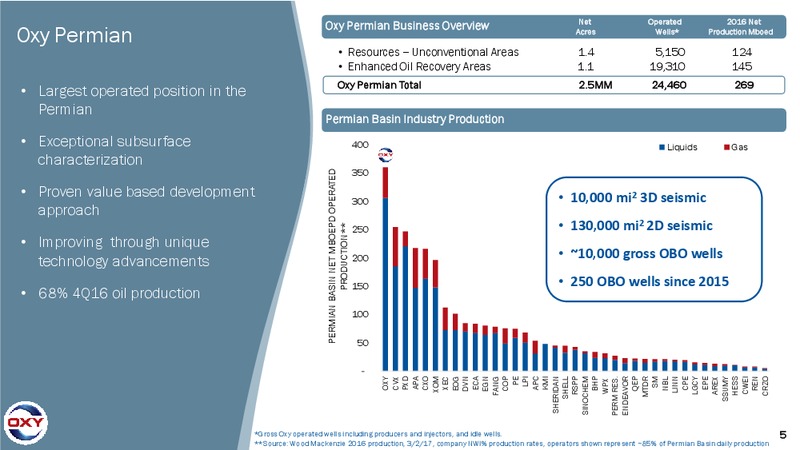The width and height of the screenshot is (800, 450).
Task: Click the 145 net production value
Action: 742,66
